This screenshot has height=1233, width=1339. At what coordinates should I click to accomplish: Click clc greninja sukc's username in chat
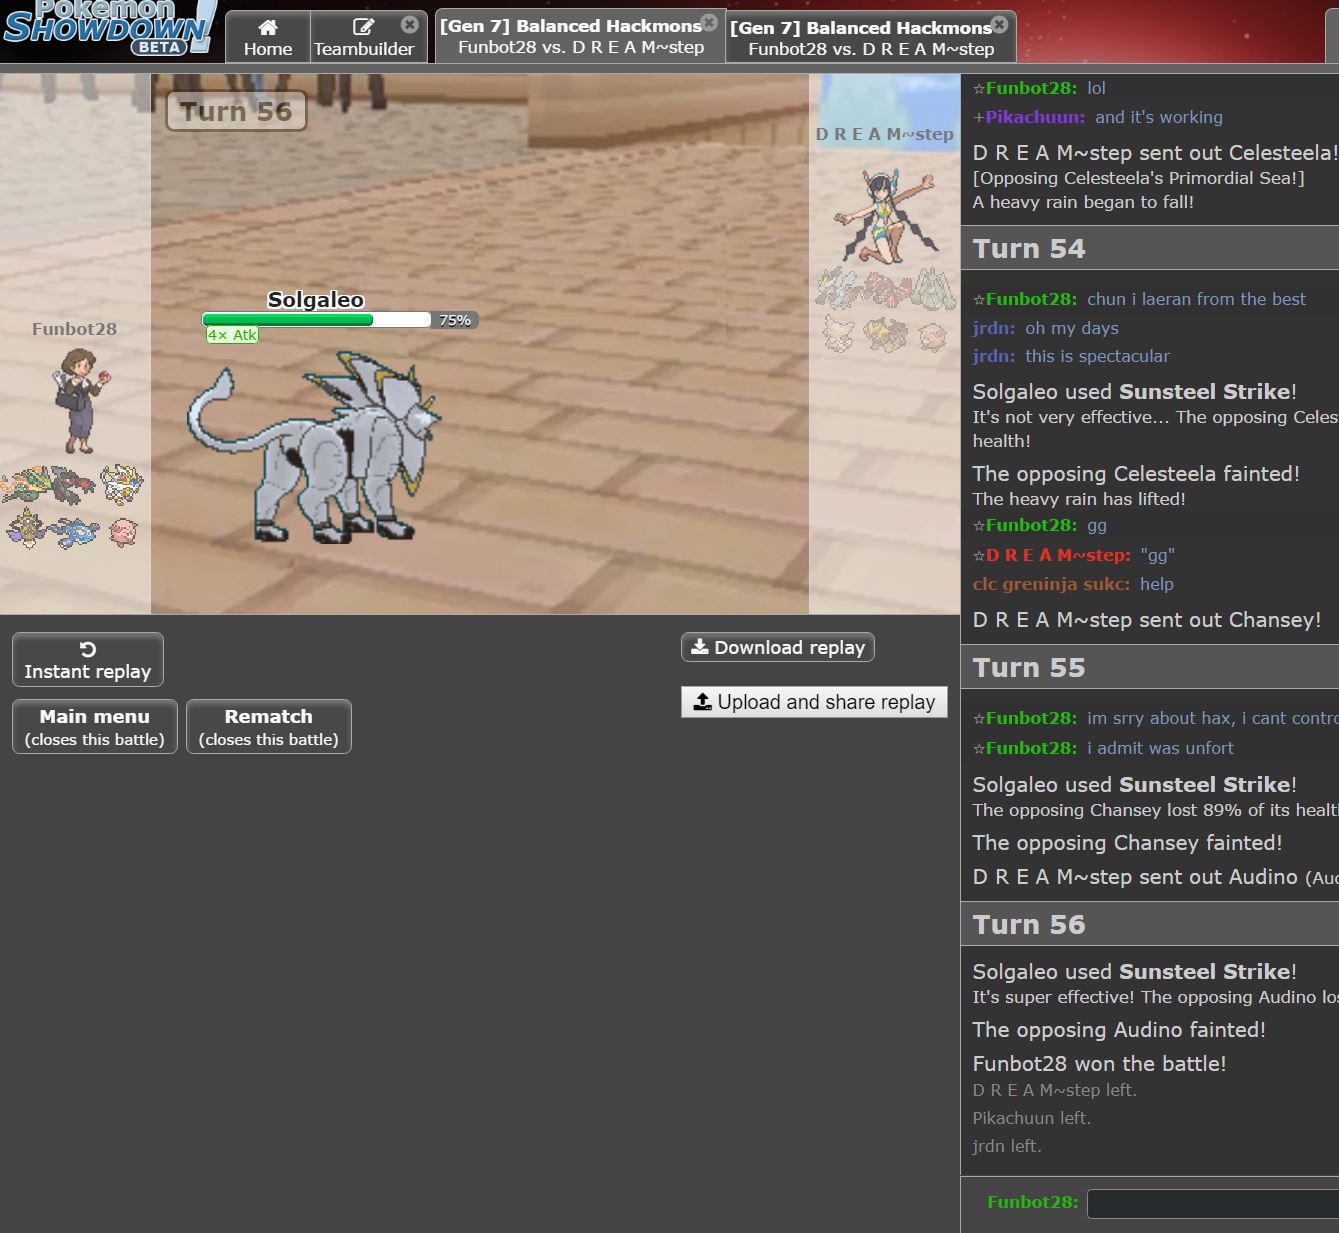point(1052,584)
